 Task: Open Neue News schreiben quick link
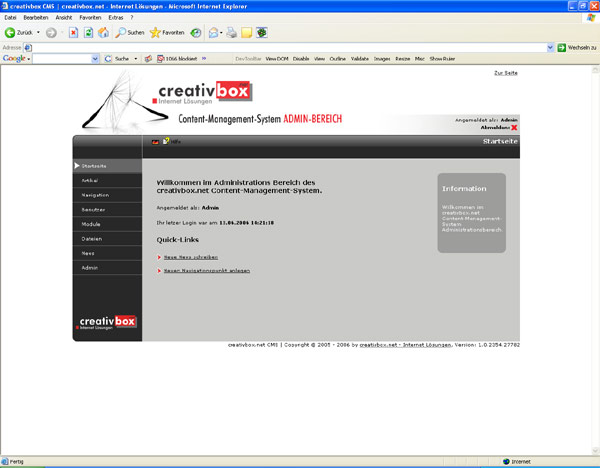coord(191,258)
